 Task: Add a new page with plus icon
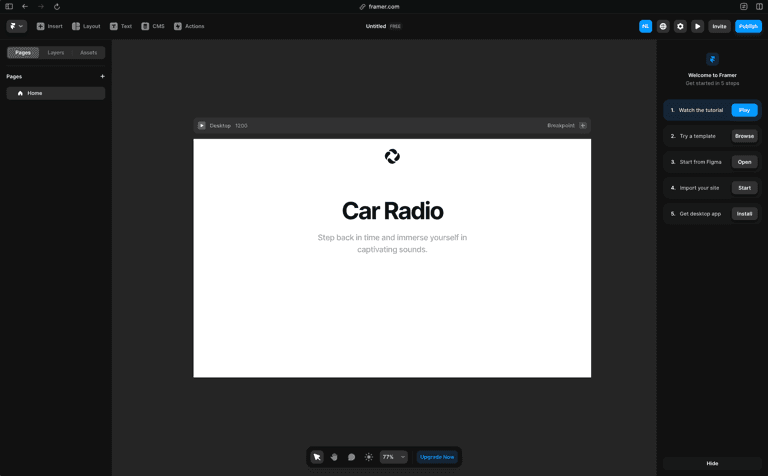pyautogui.click(x=102, y=76)
